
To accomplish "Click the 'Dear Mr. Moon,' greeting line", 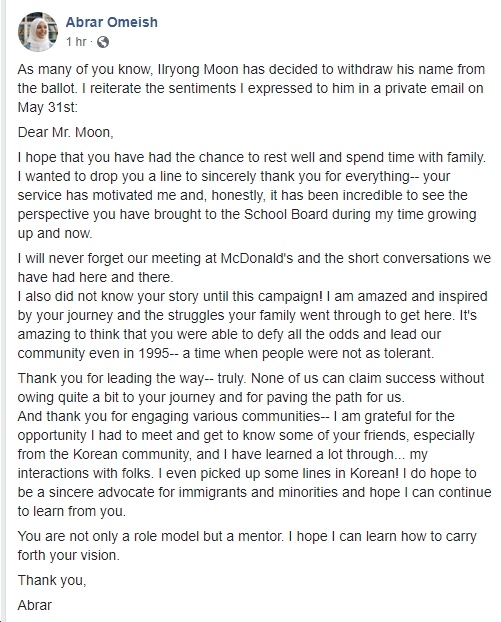I will point(65,132).
